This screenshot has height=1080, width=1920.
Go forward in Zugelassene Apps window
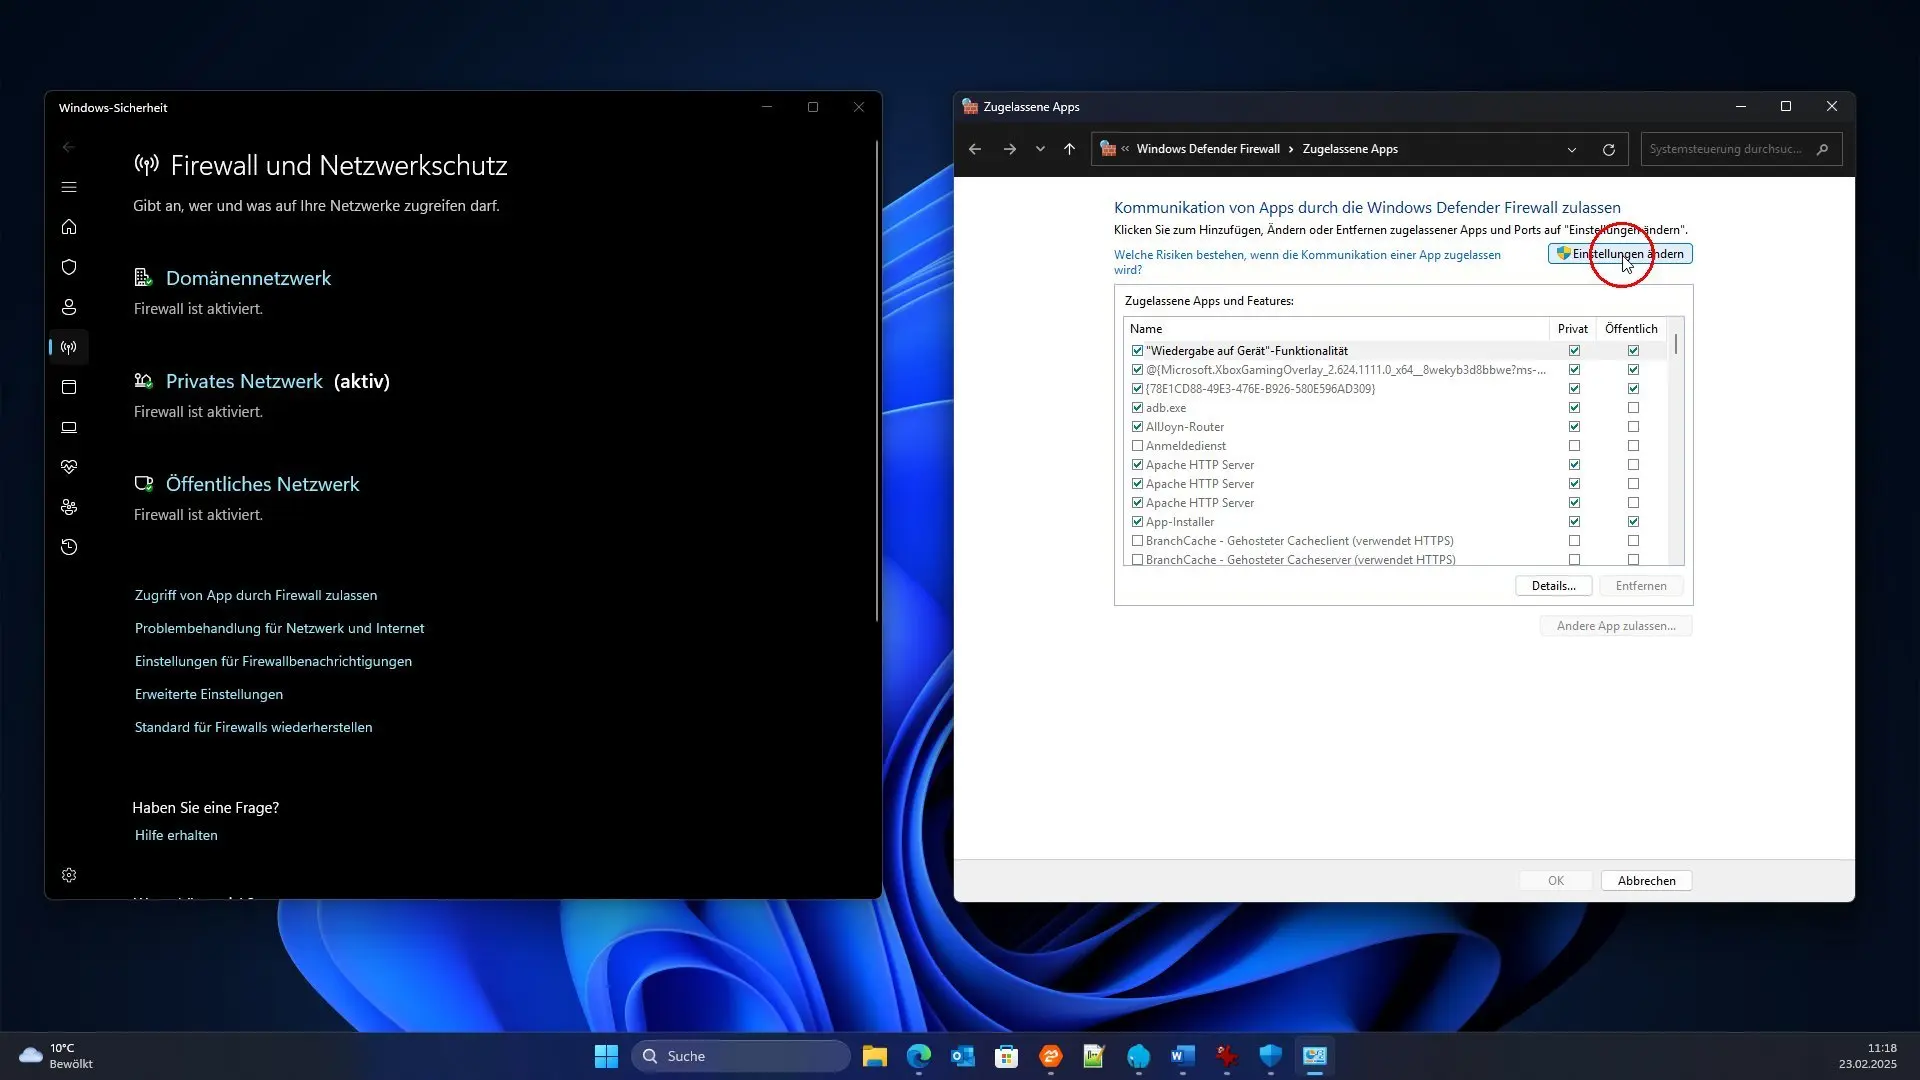(1010, 149)
